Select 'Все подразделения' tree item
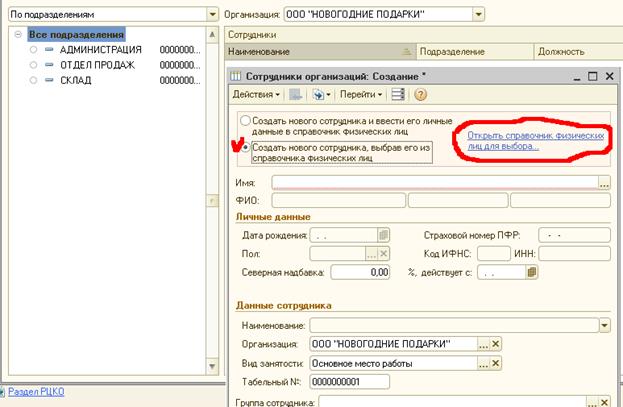623x407 pixels. (76, 35)
